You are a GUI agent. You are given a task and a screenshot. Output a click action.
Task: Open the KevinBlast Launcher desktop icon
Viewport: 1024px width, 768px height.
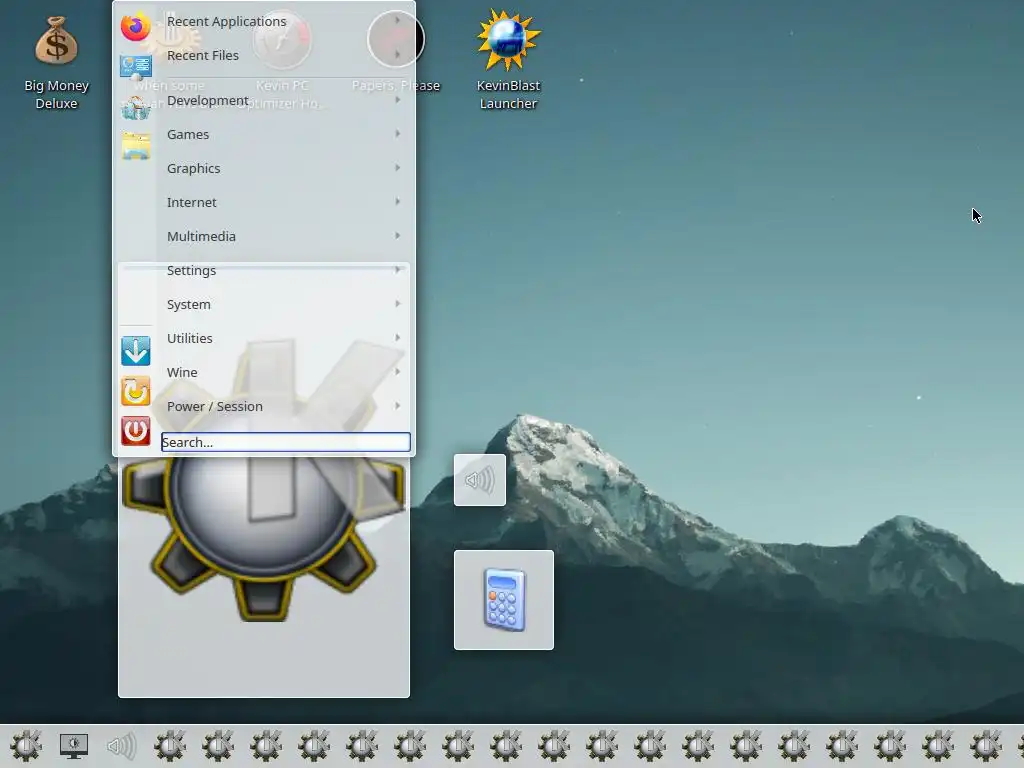508,60
